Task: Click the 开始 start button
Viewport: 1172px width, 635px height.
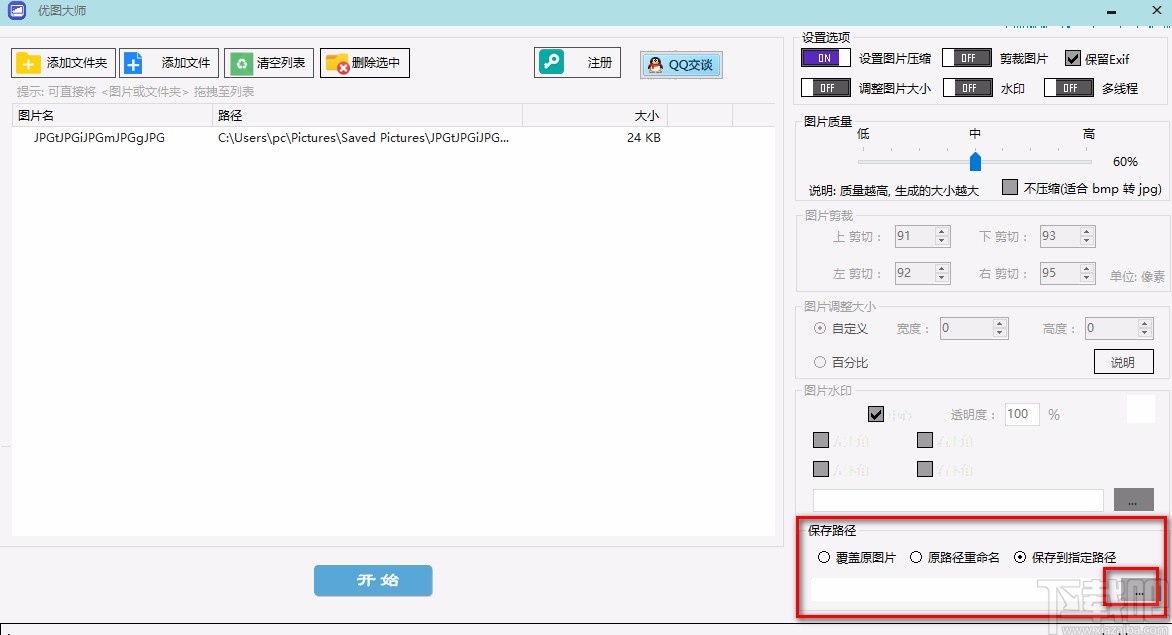Action: point(373,580)
